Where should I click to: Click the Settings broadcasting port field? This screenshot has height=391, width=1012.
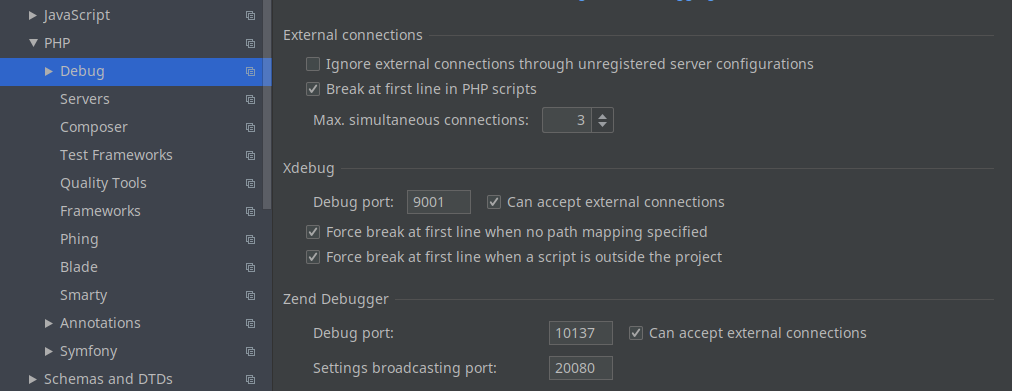(580, 368)
